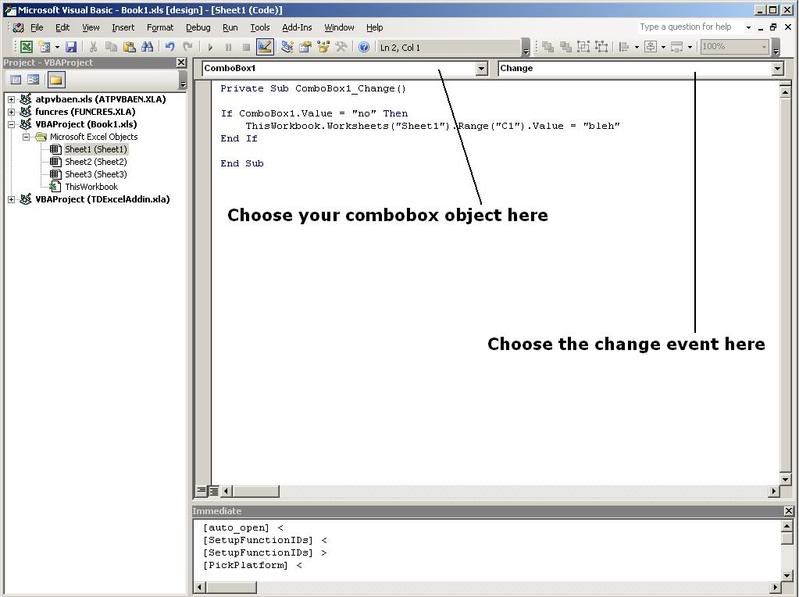Open the Tools menu
Viewport: 799px width, 597px height.
260,28
